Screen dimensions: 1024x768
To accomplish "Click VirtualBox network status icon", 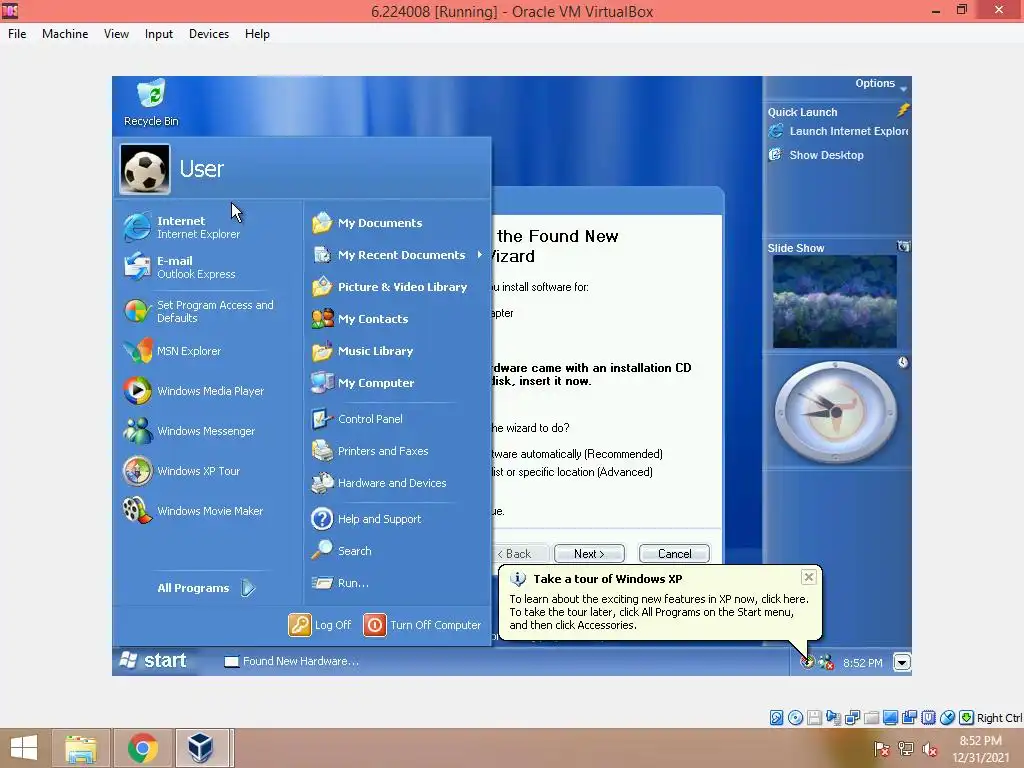I will pos(852,718).
